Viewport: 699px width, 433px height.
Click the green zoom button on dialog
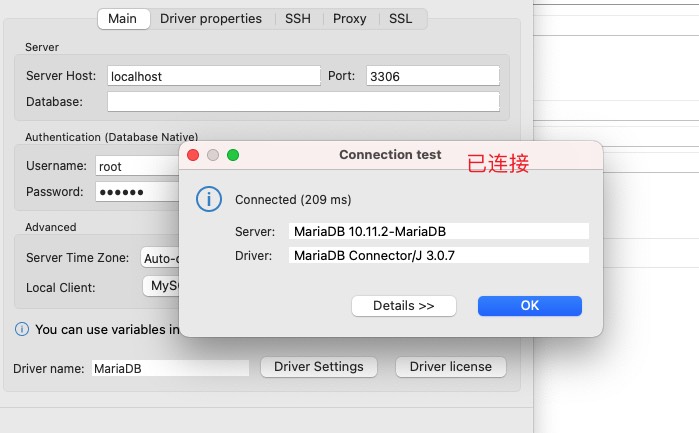233,155
